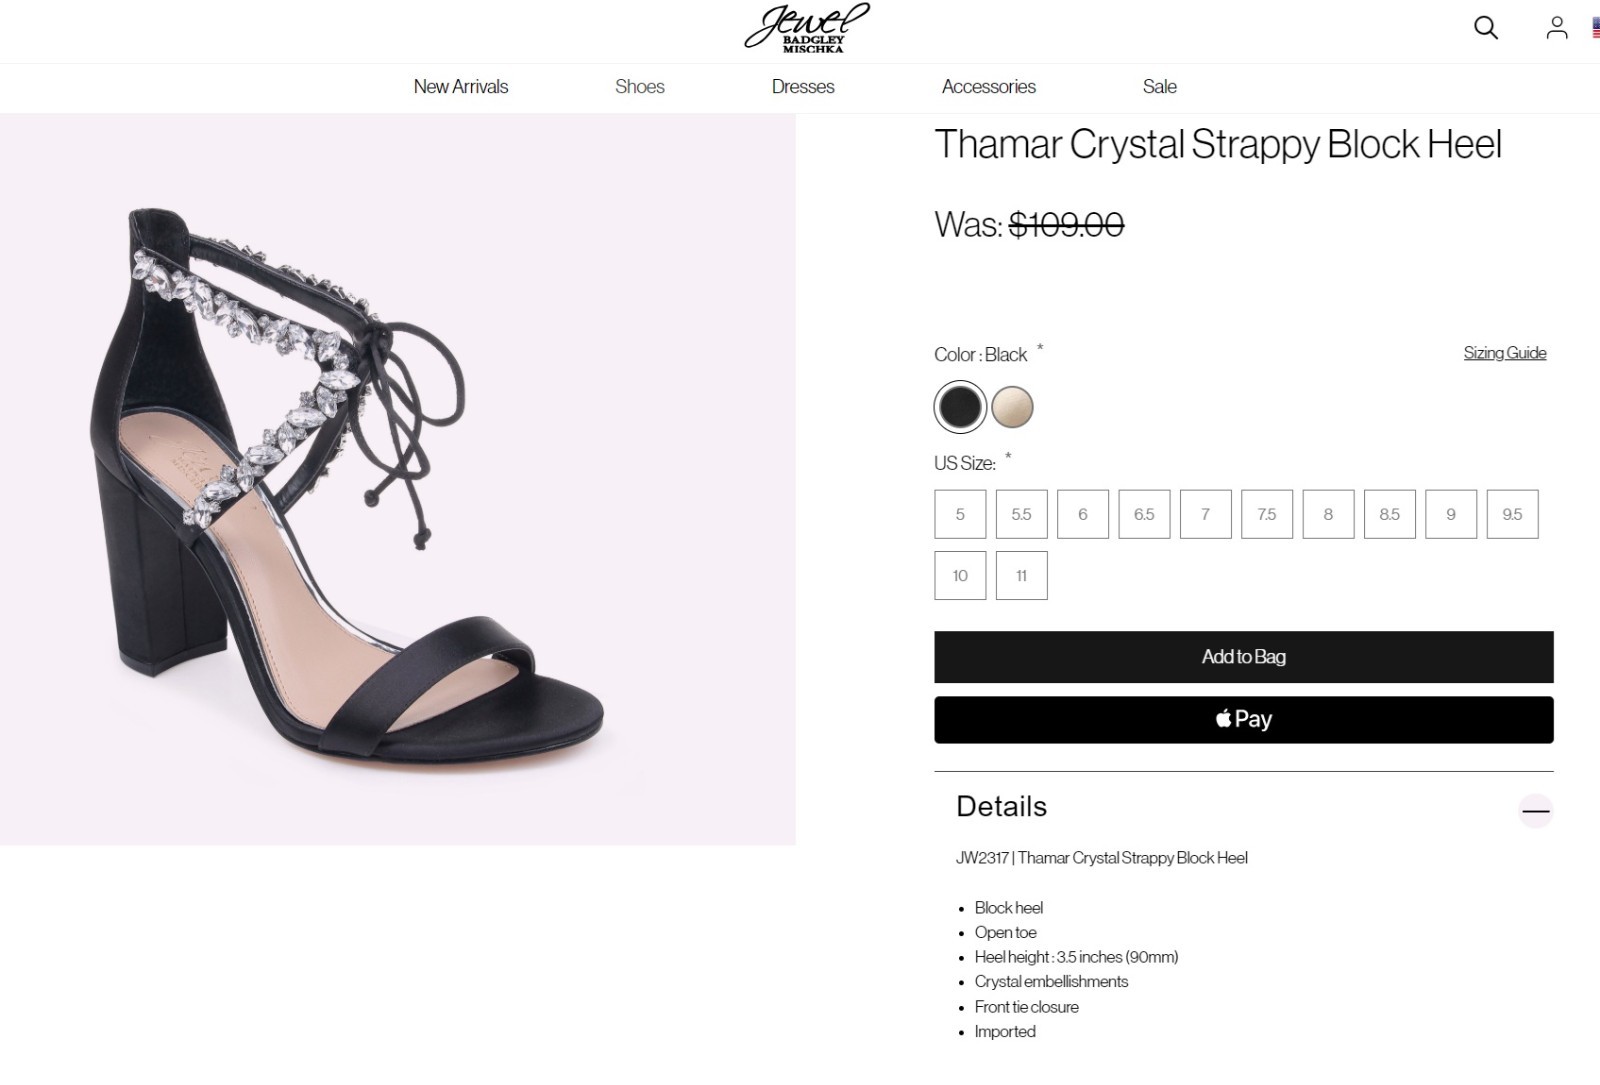Select US size 8.5
Image resolution: width=1600 pixels, height=1085 pixels.
[1389, 514]
